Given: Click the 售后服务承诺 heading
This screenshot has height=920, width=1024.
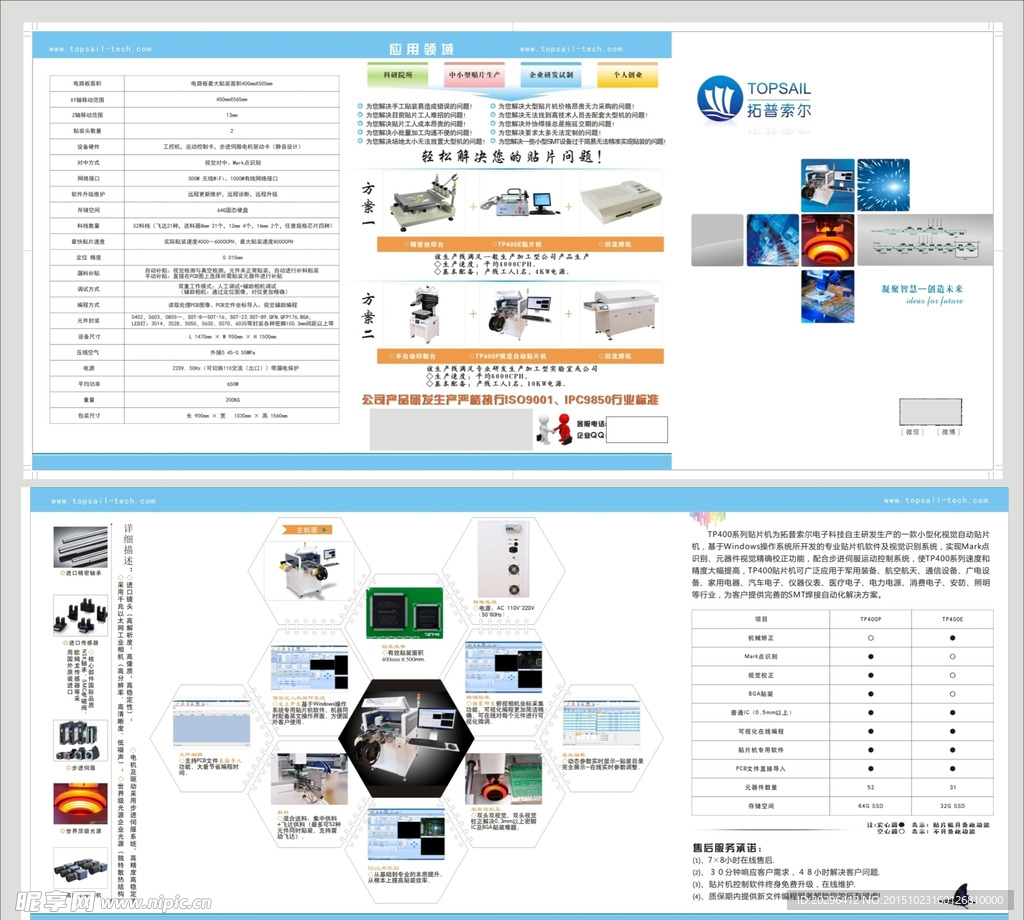Looking at the screenshot, I should point(728,848).
